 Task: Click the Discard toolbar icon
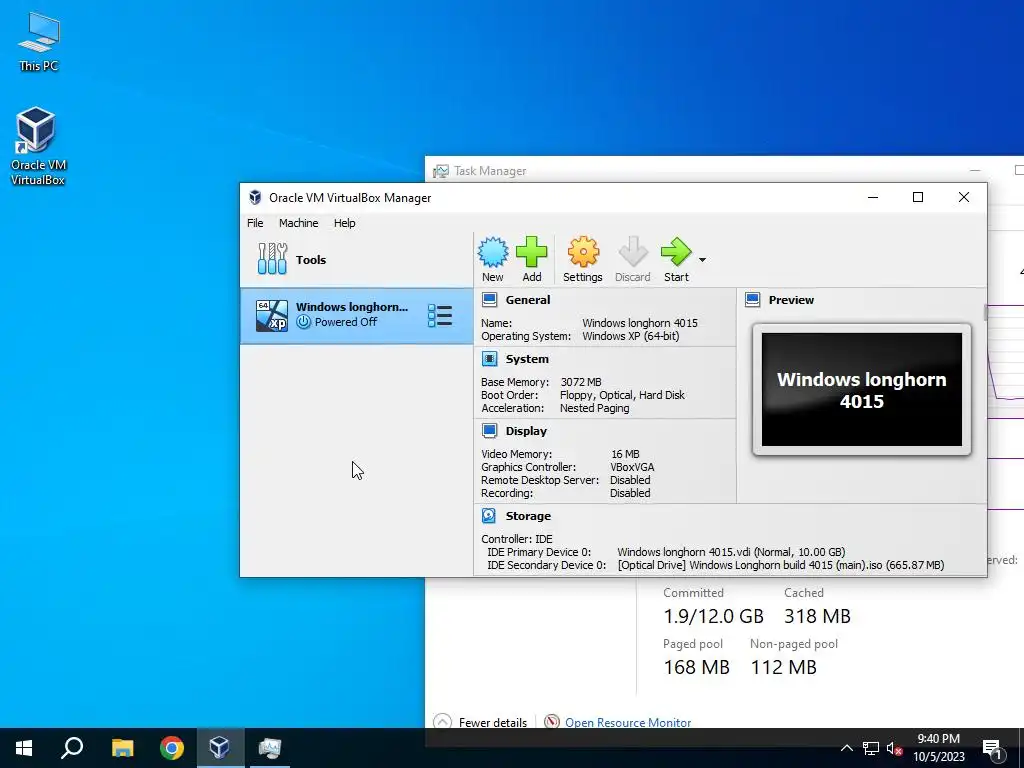coord(632,259)
